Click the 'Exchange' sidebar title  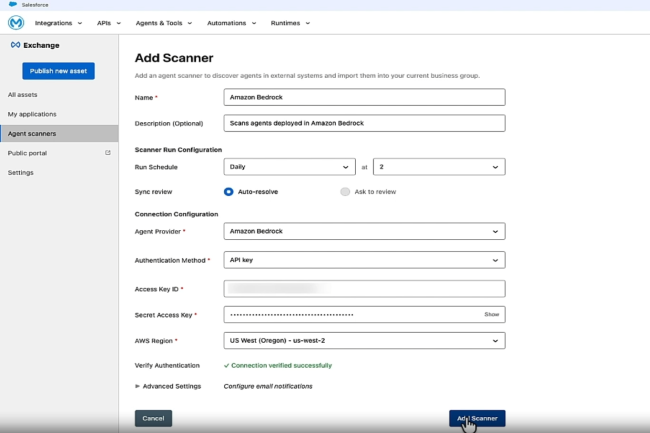click(41, 45)
